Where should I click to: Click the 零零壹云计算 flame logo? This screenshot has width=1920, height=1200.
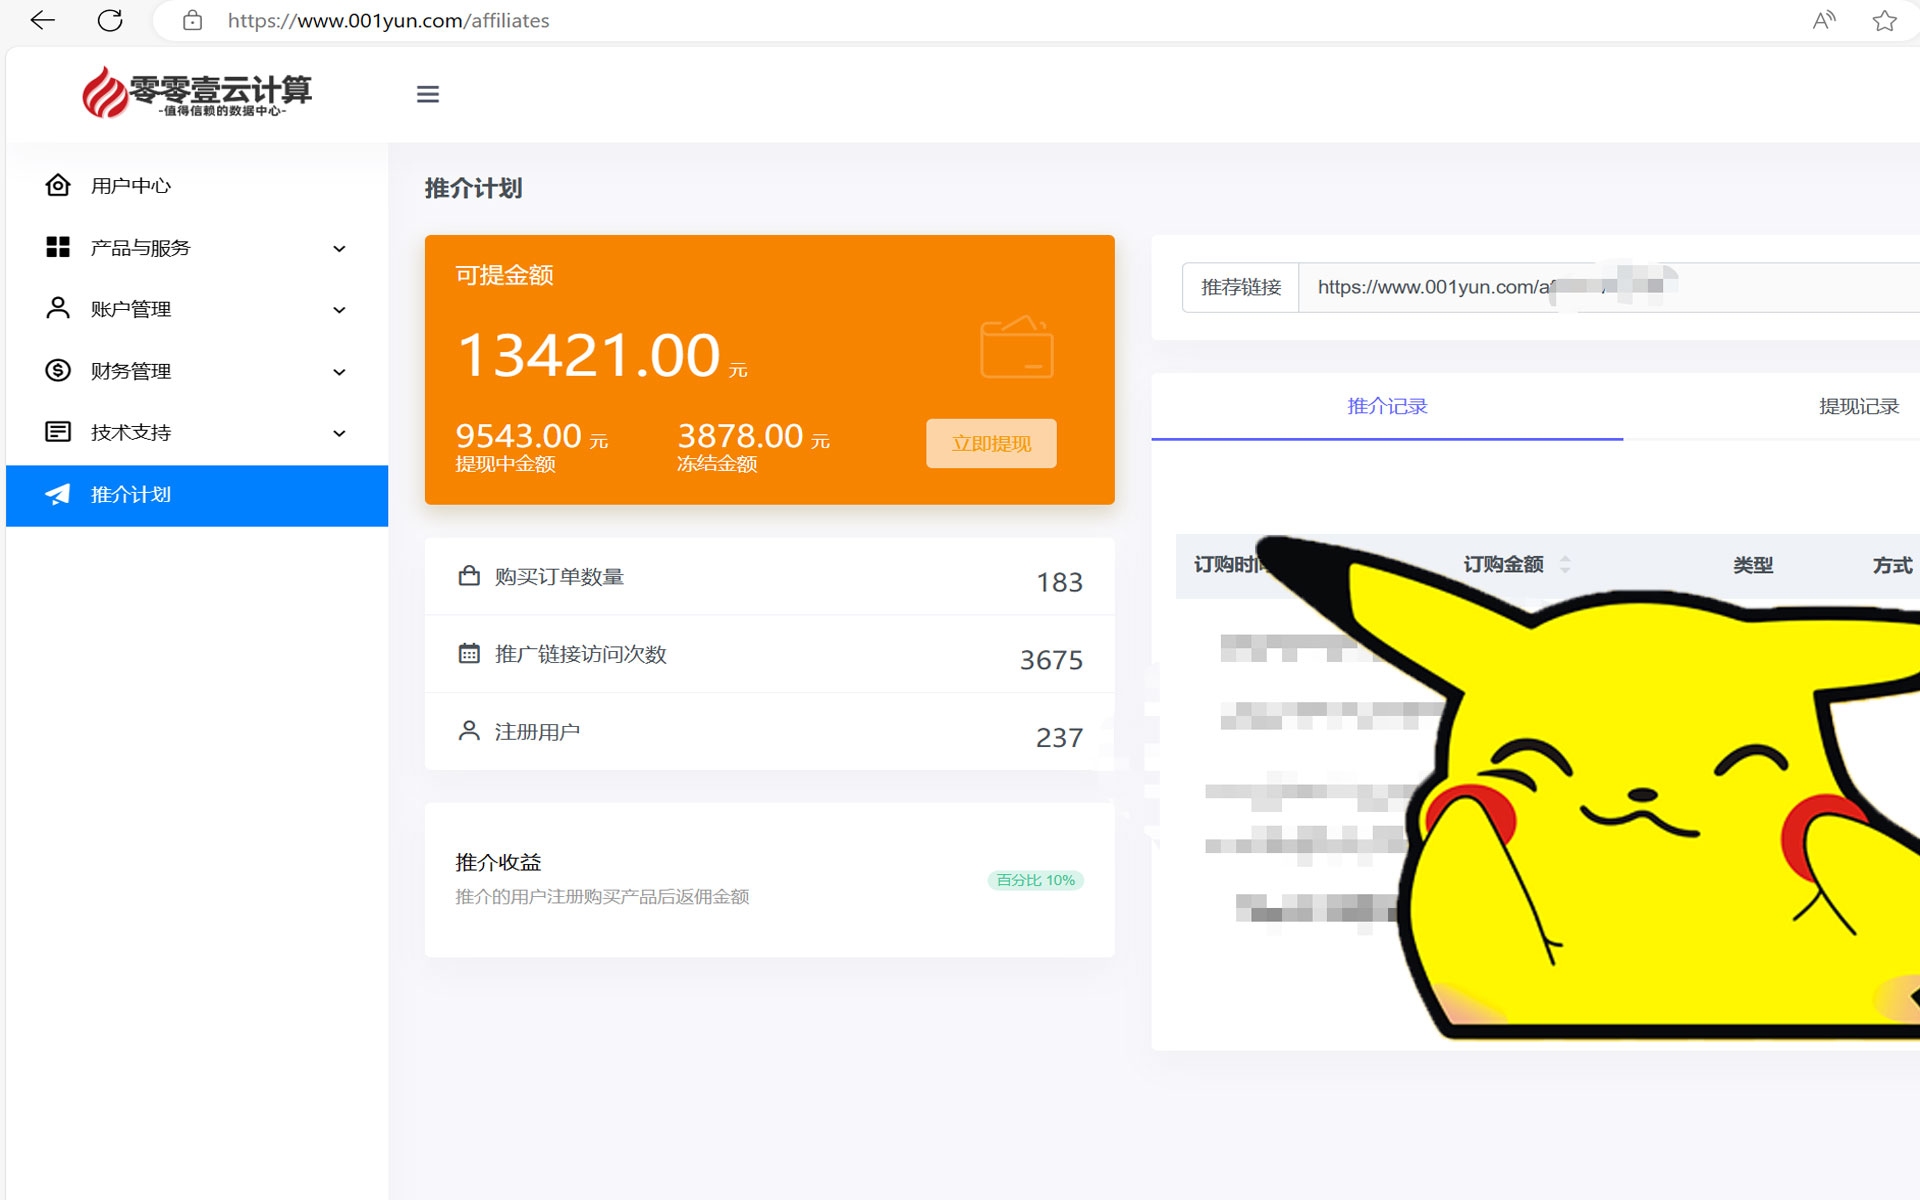(197, 93)
